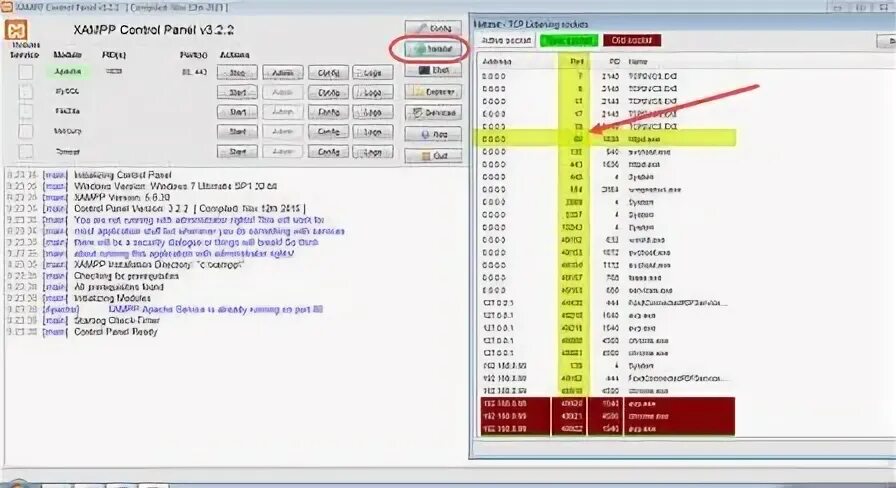The image size is (896, 488).
Task: Toggle the Apache service checkbox
Action: click(x=26, y=72)
